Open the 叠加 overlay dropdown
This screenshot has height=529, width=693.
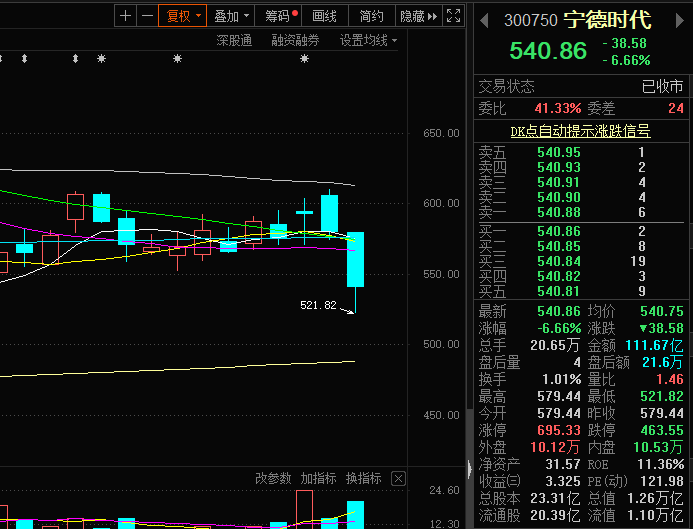tap(231, 16)
